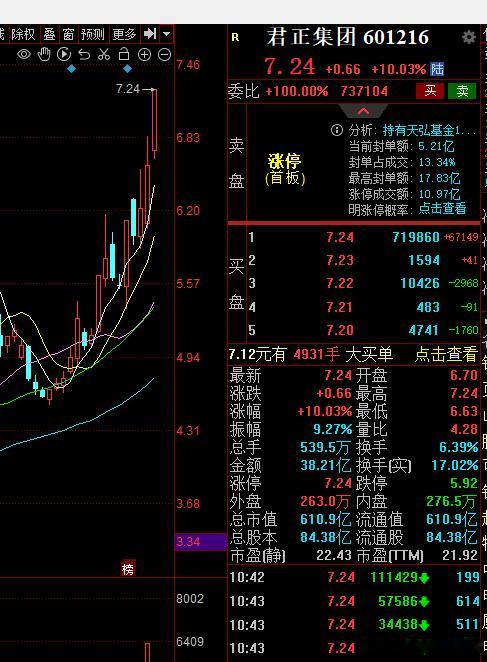The width and height of the screenshot is (487, 662).
Task: Click the blue 陆 badge
Action: (x=437, y=69)
